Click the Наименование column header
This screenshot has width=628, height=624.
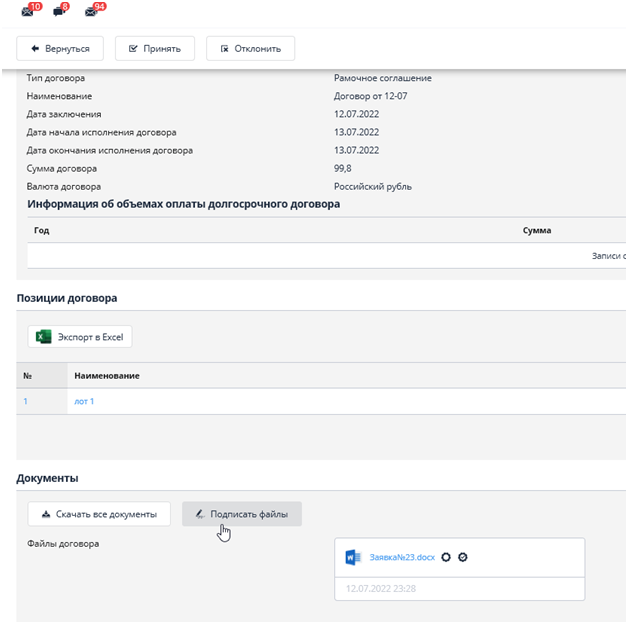(107, 376)
